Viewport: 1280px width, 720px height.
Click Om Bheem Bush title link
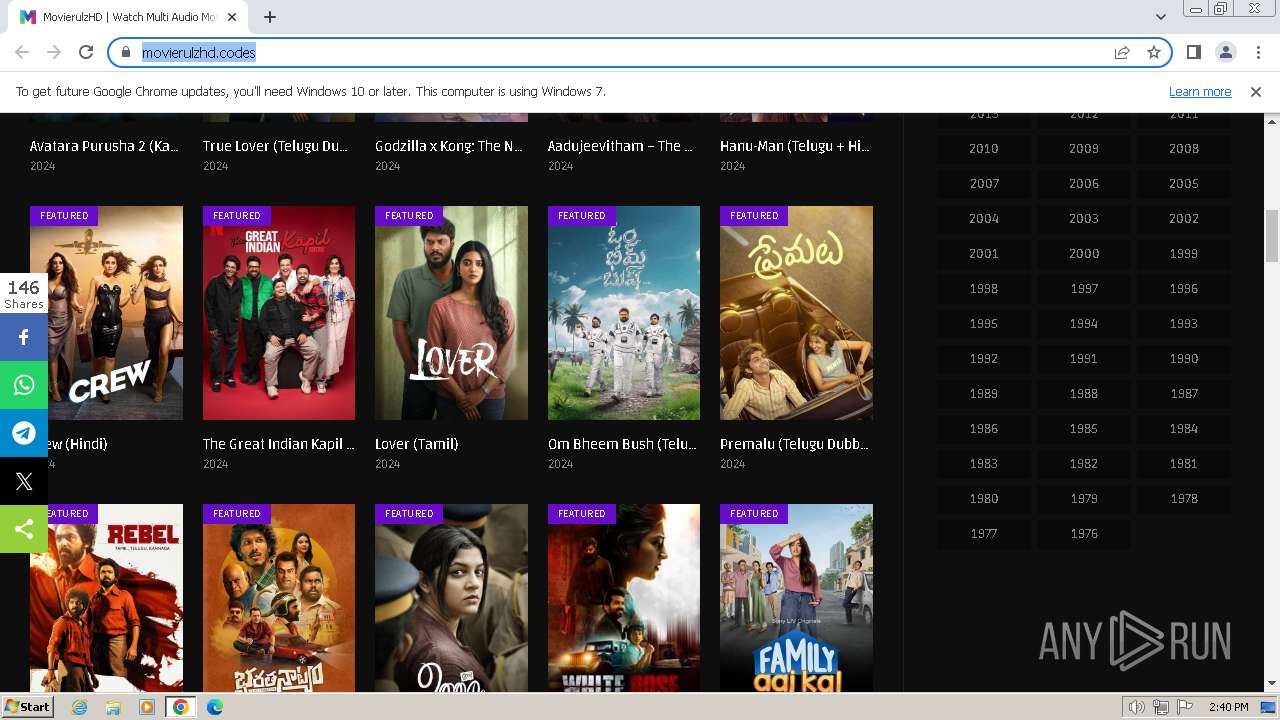pyautogui.click(x=622, y=444)
